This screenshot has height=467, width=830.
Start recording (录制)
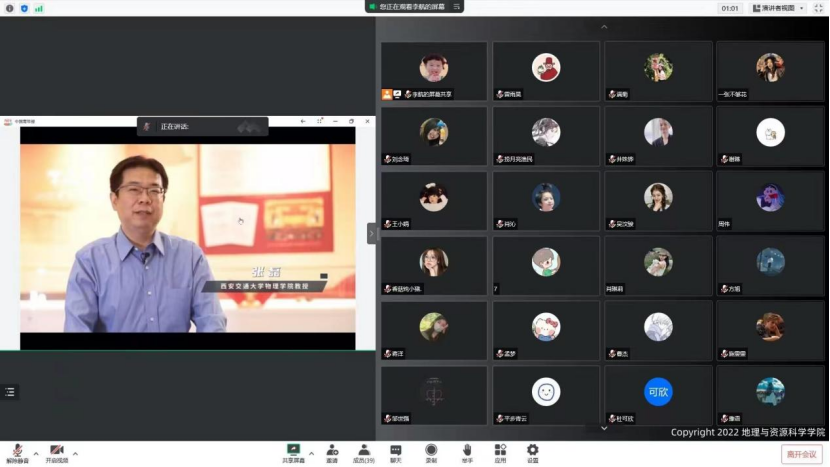431,454
